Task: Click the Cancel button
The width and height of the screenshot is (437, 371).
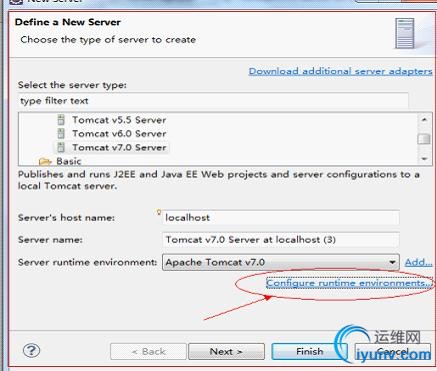Action: [392, 351]
